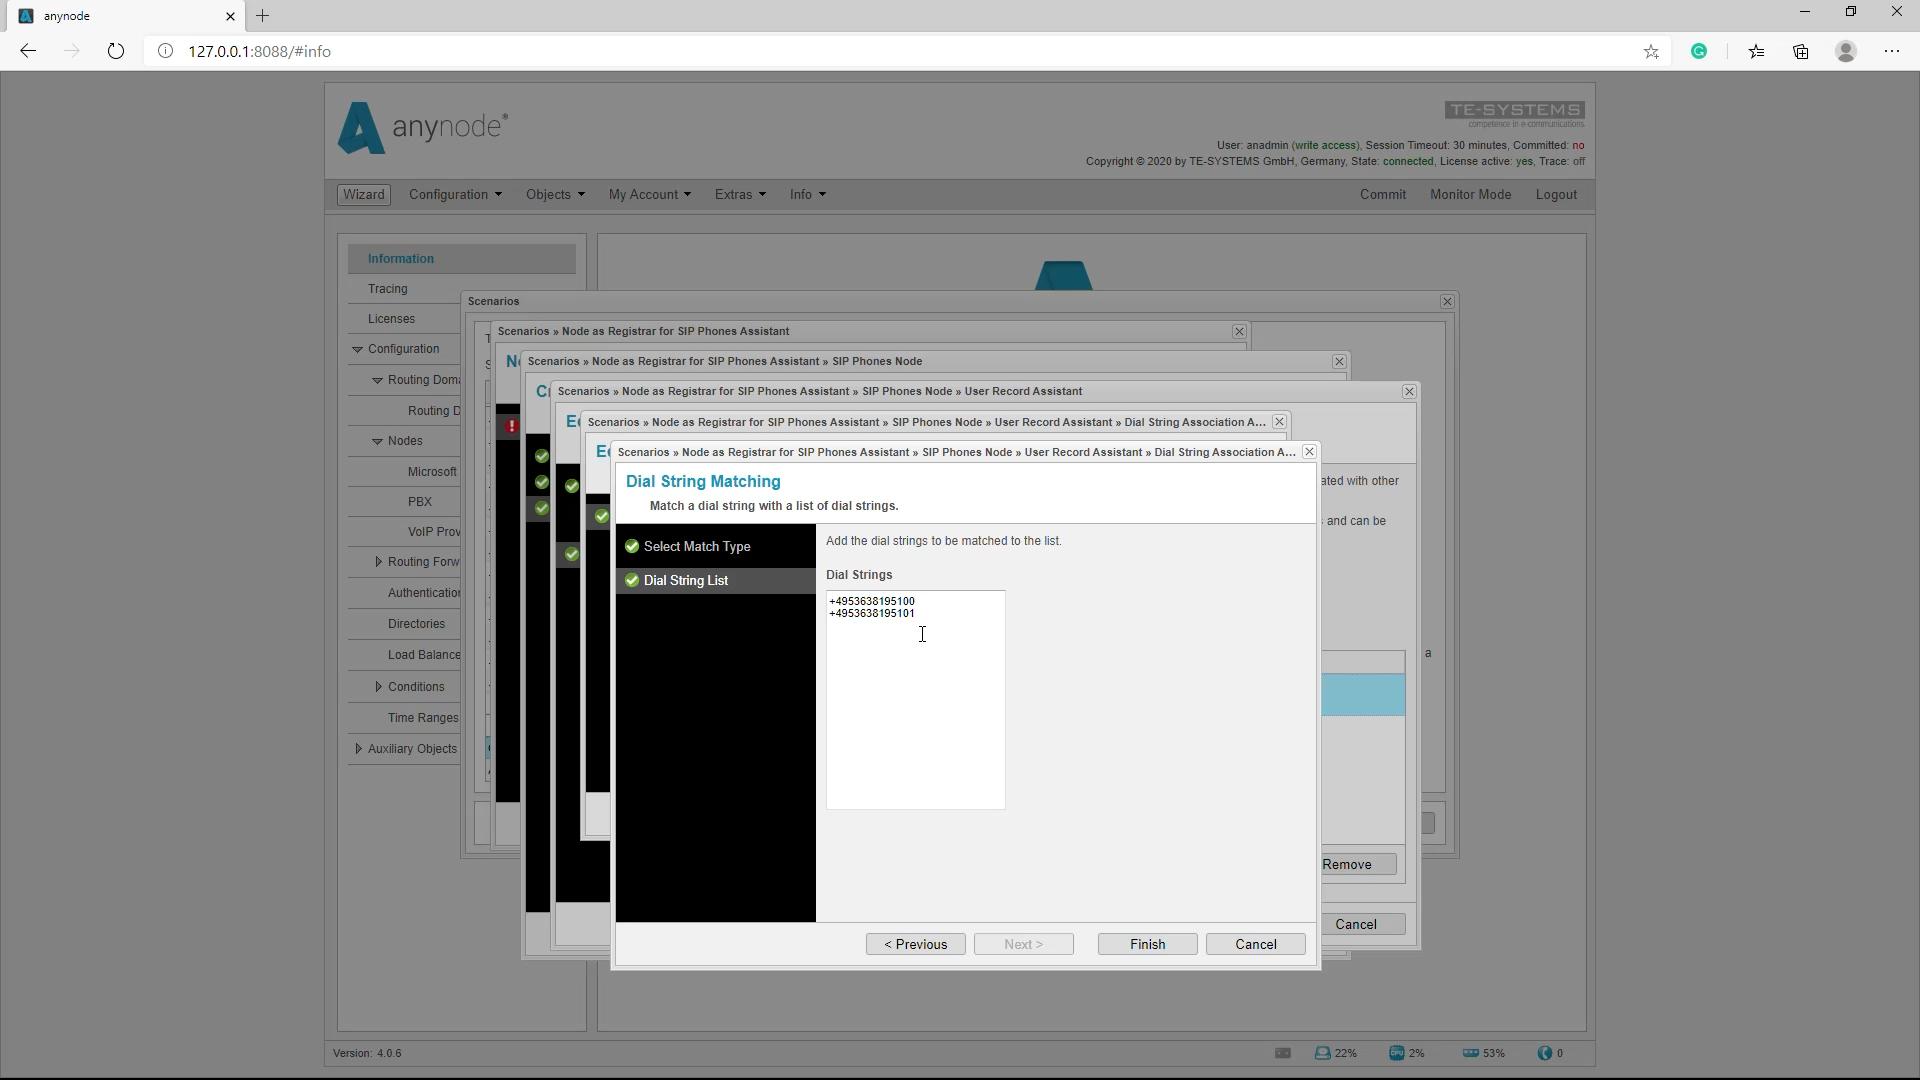Close the SIP Phones Node window
This screenshot has width=1920, height=1080.
[x=1339, y=361]
